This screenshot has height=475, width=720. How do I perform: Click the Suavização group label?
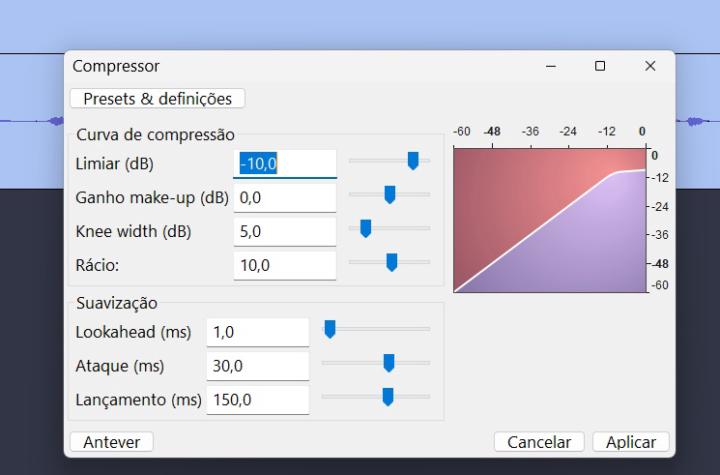pos(117,303)
